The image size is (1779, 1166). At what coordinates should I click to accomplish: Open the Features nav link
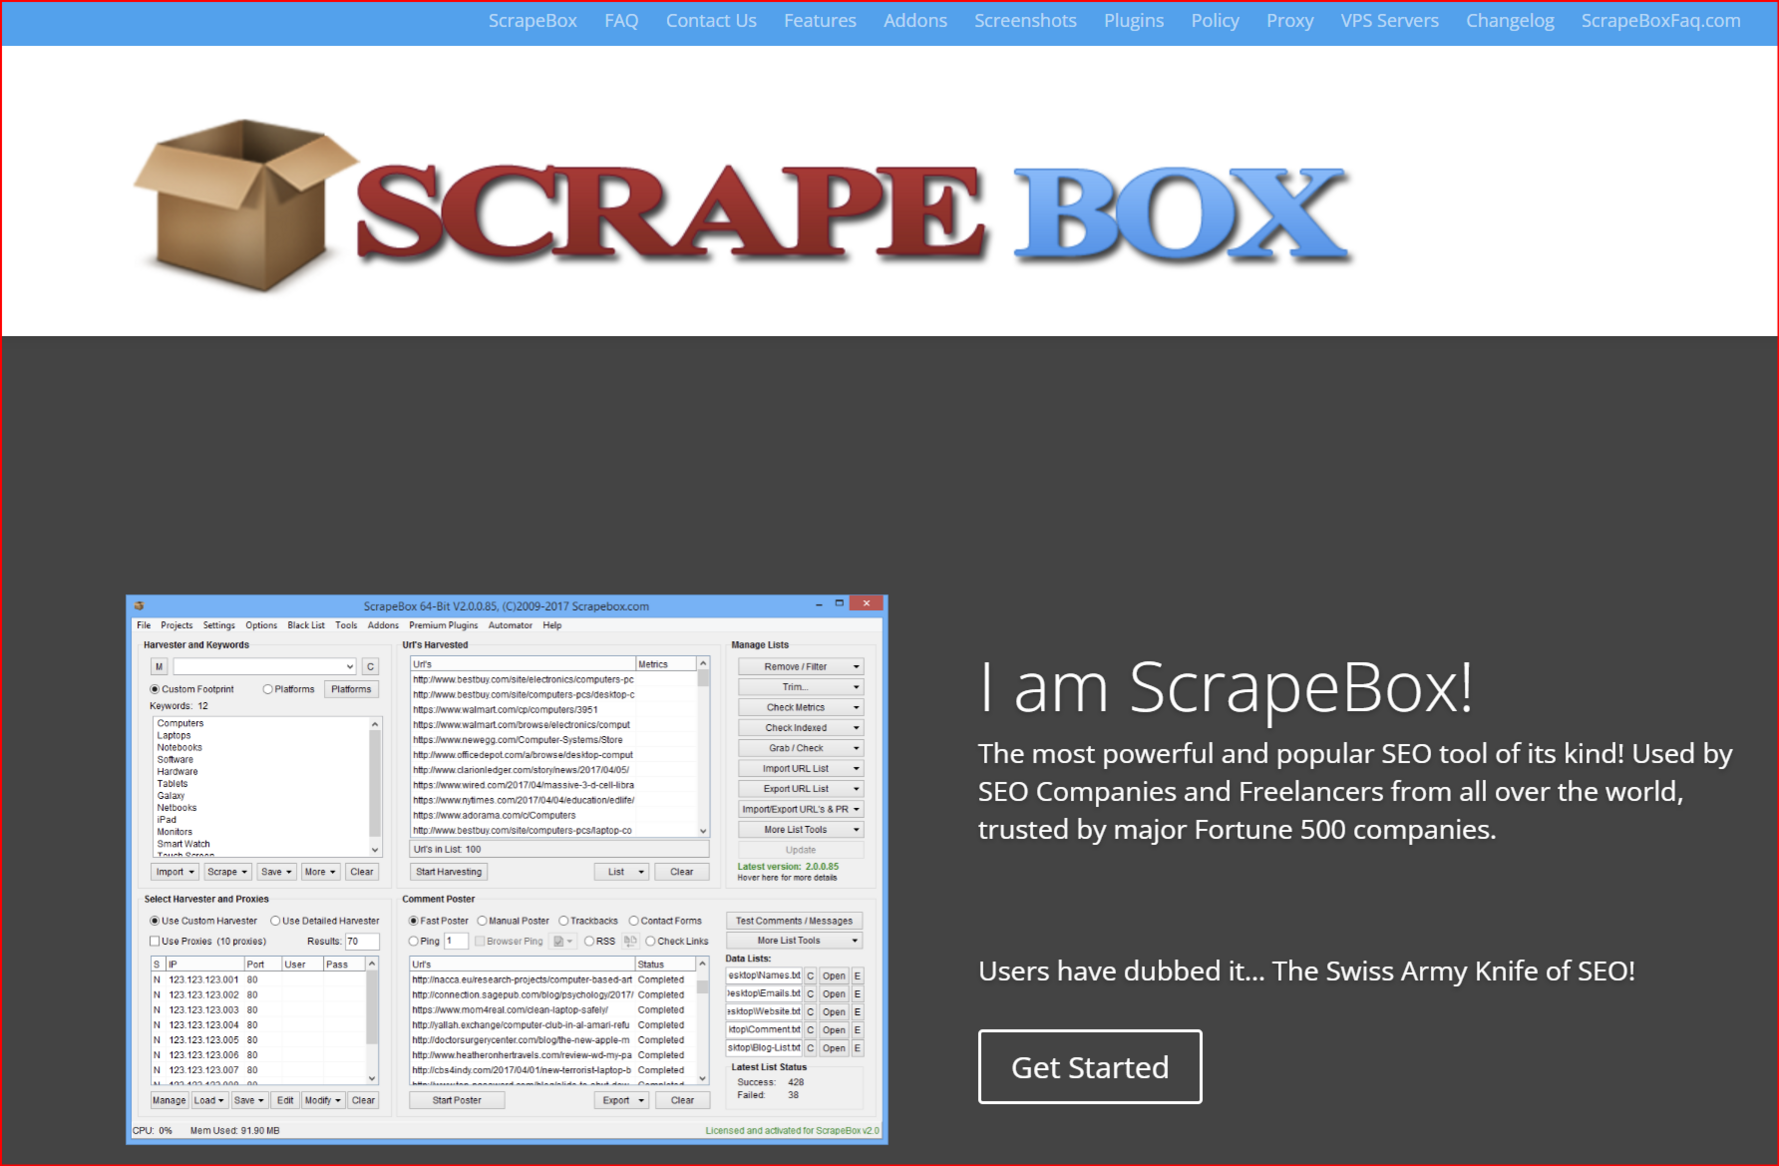click(820, 20)
